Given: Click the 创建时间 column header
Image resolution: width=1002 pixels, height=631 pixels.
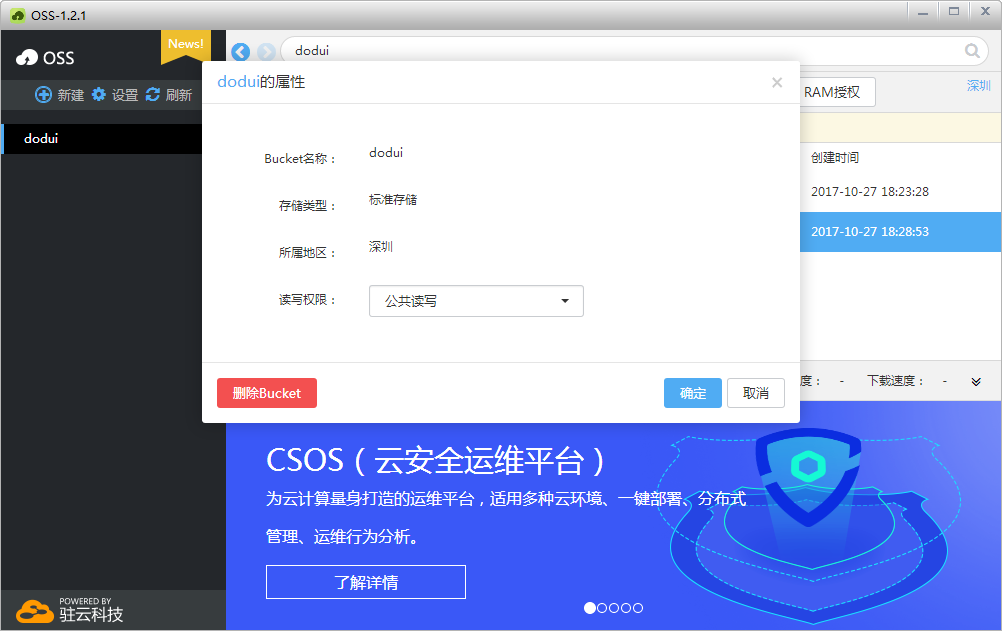Looking at the screenshot, I should coord(835,157).
